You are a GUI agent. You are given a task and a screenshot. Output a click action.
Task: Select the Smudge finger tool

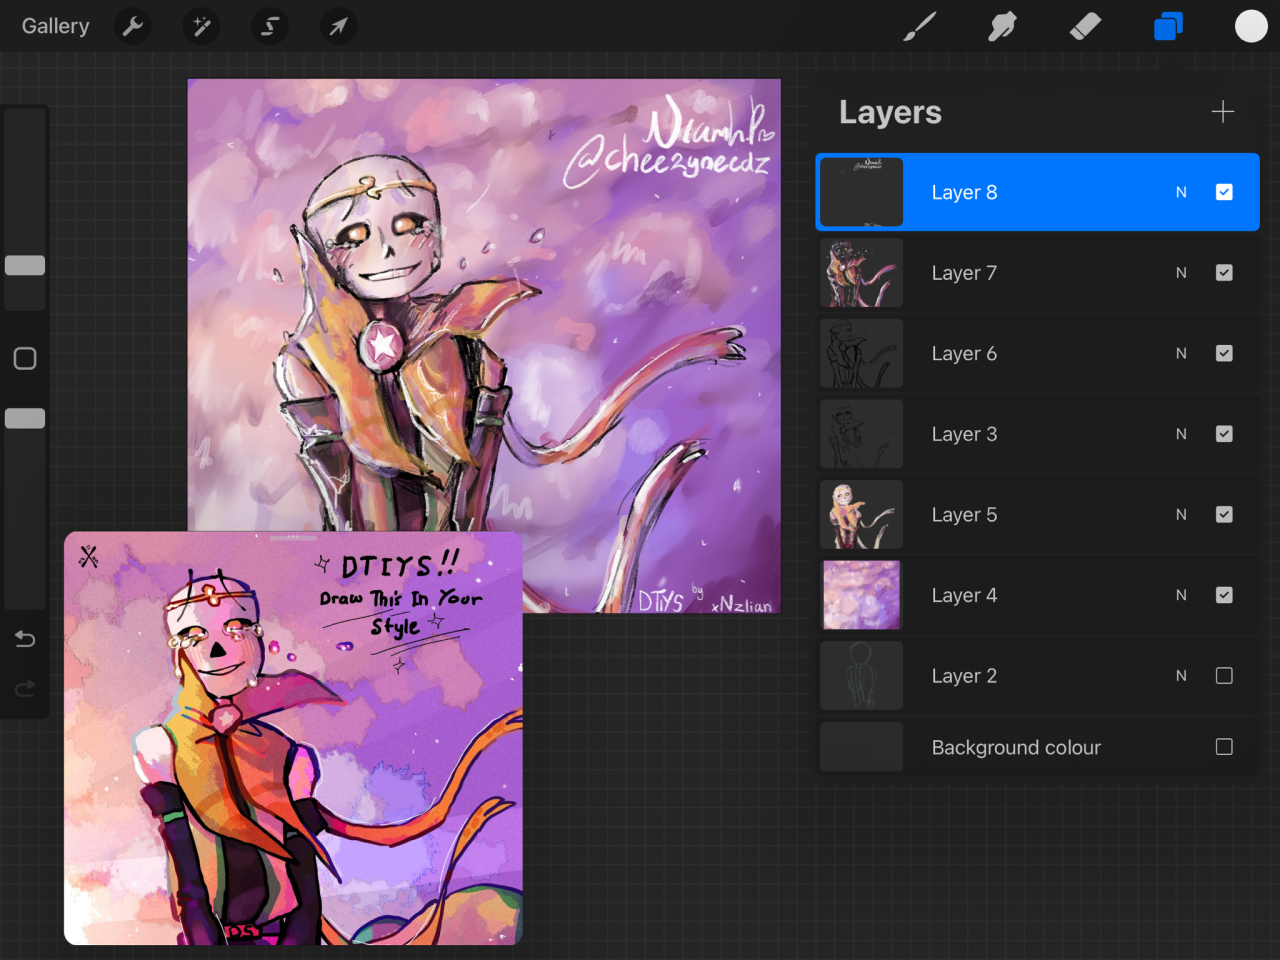coord(1002,26)
